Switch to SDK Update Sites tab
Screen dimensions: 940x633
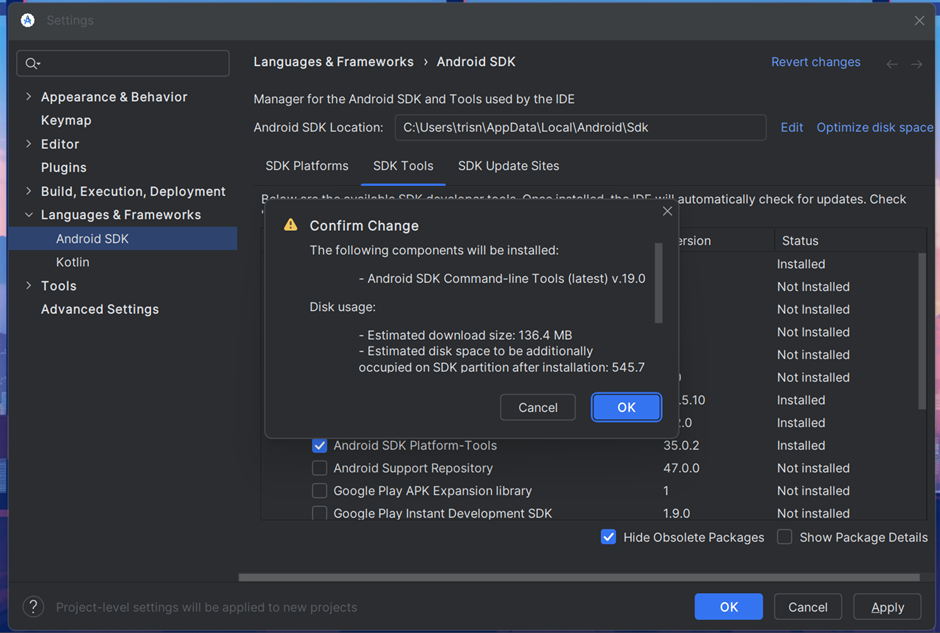[x=508, y=166]
